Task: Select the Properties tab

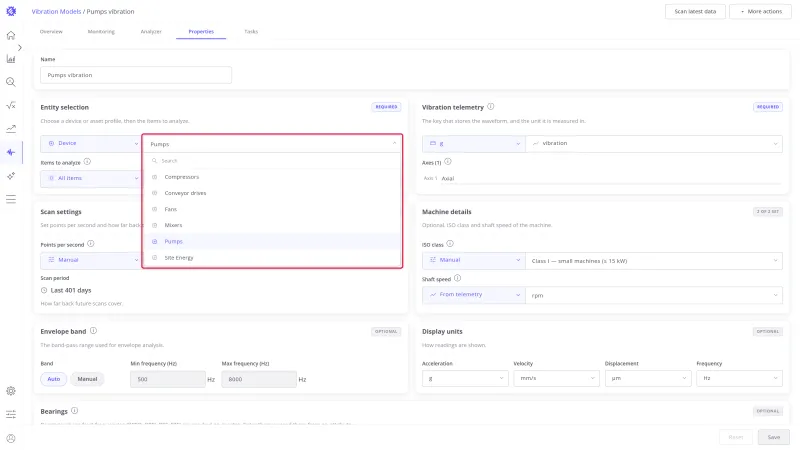Action: click(201, 32)
